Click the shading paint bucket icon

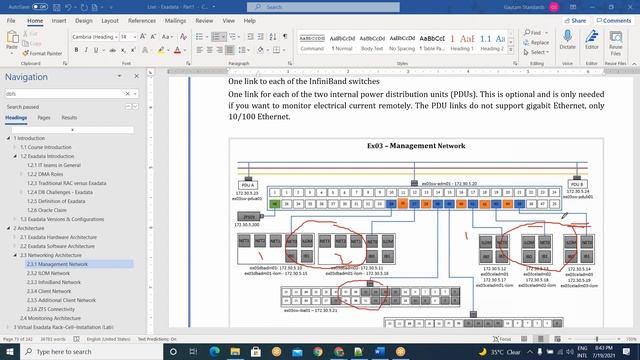point(260,50)
